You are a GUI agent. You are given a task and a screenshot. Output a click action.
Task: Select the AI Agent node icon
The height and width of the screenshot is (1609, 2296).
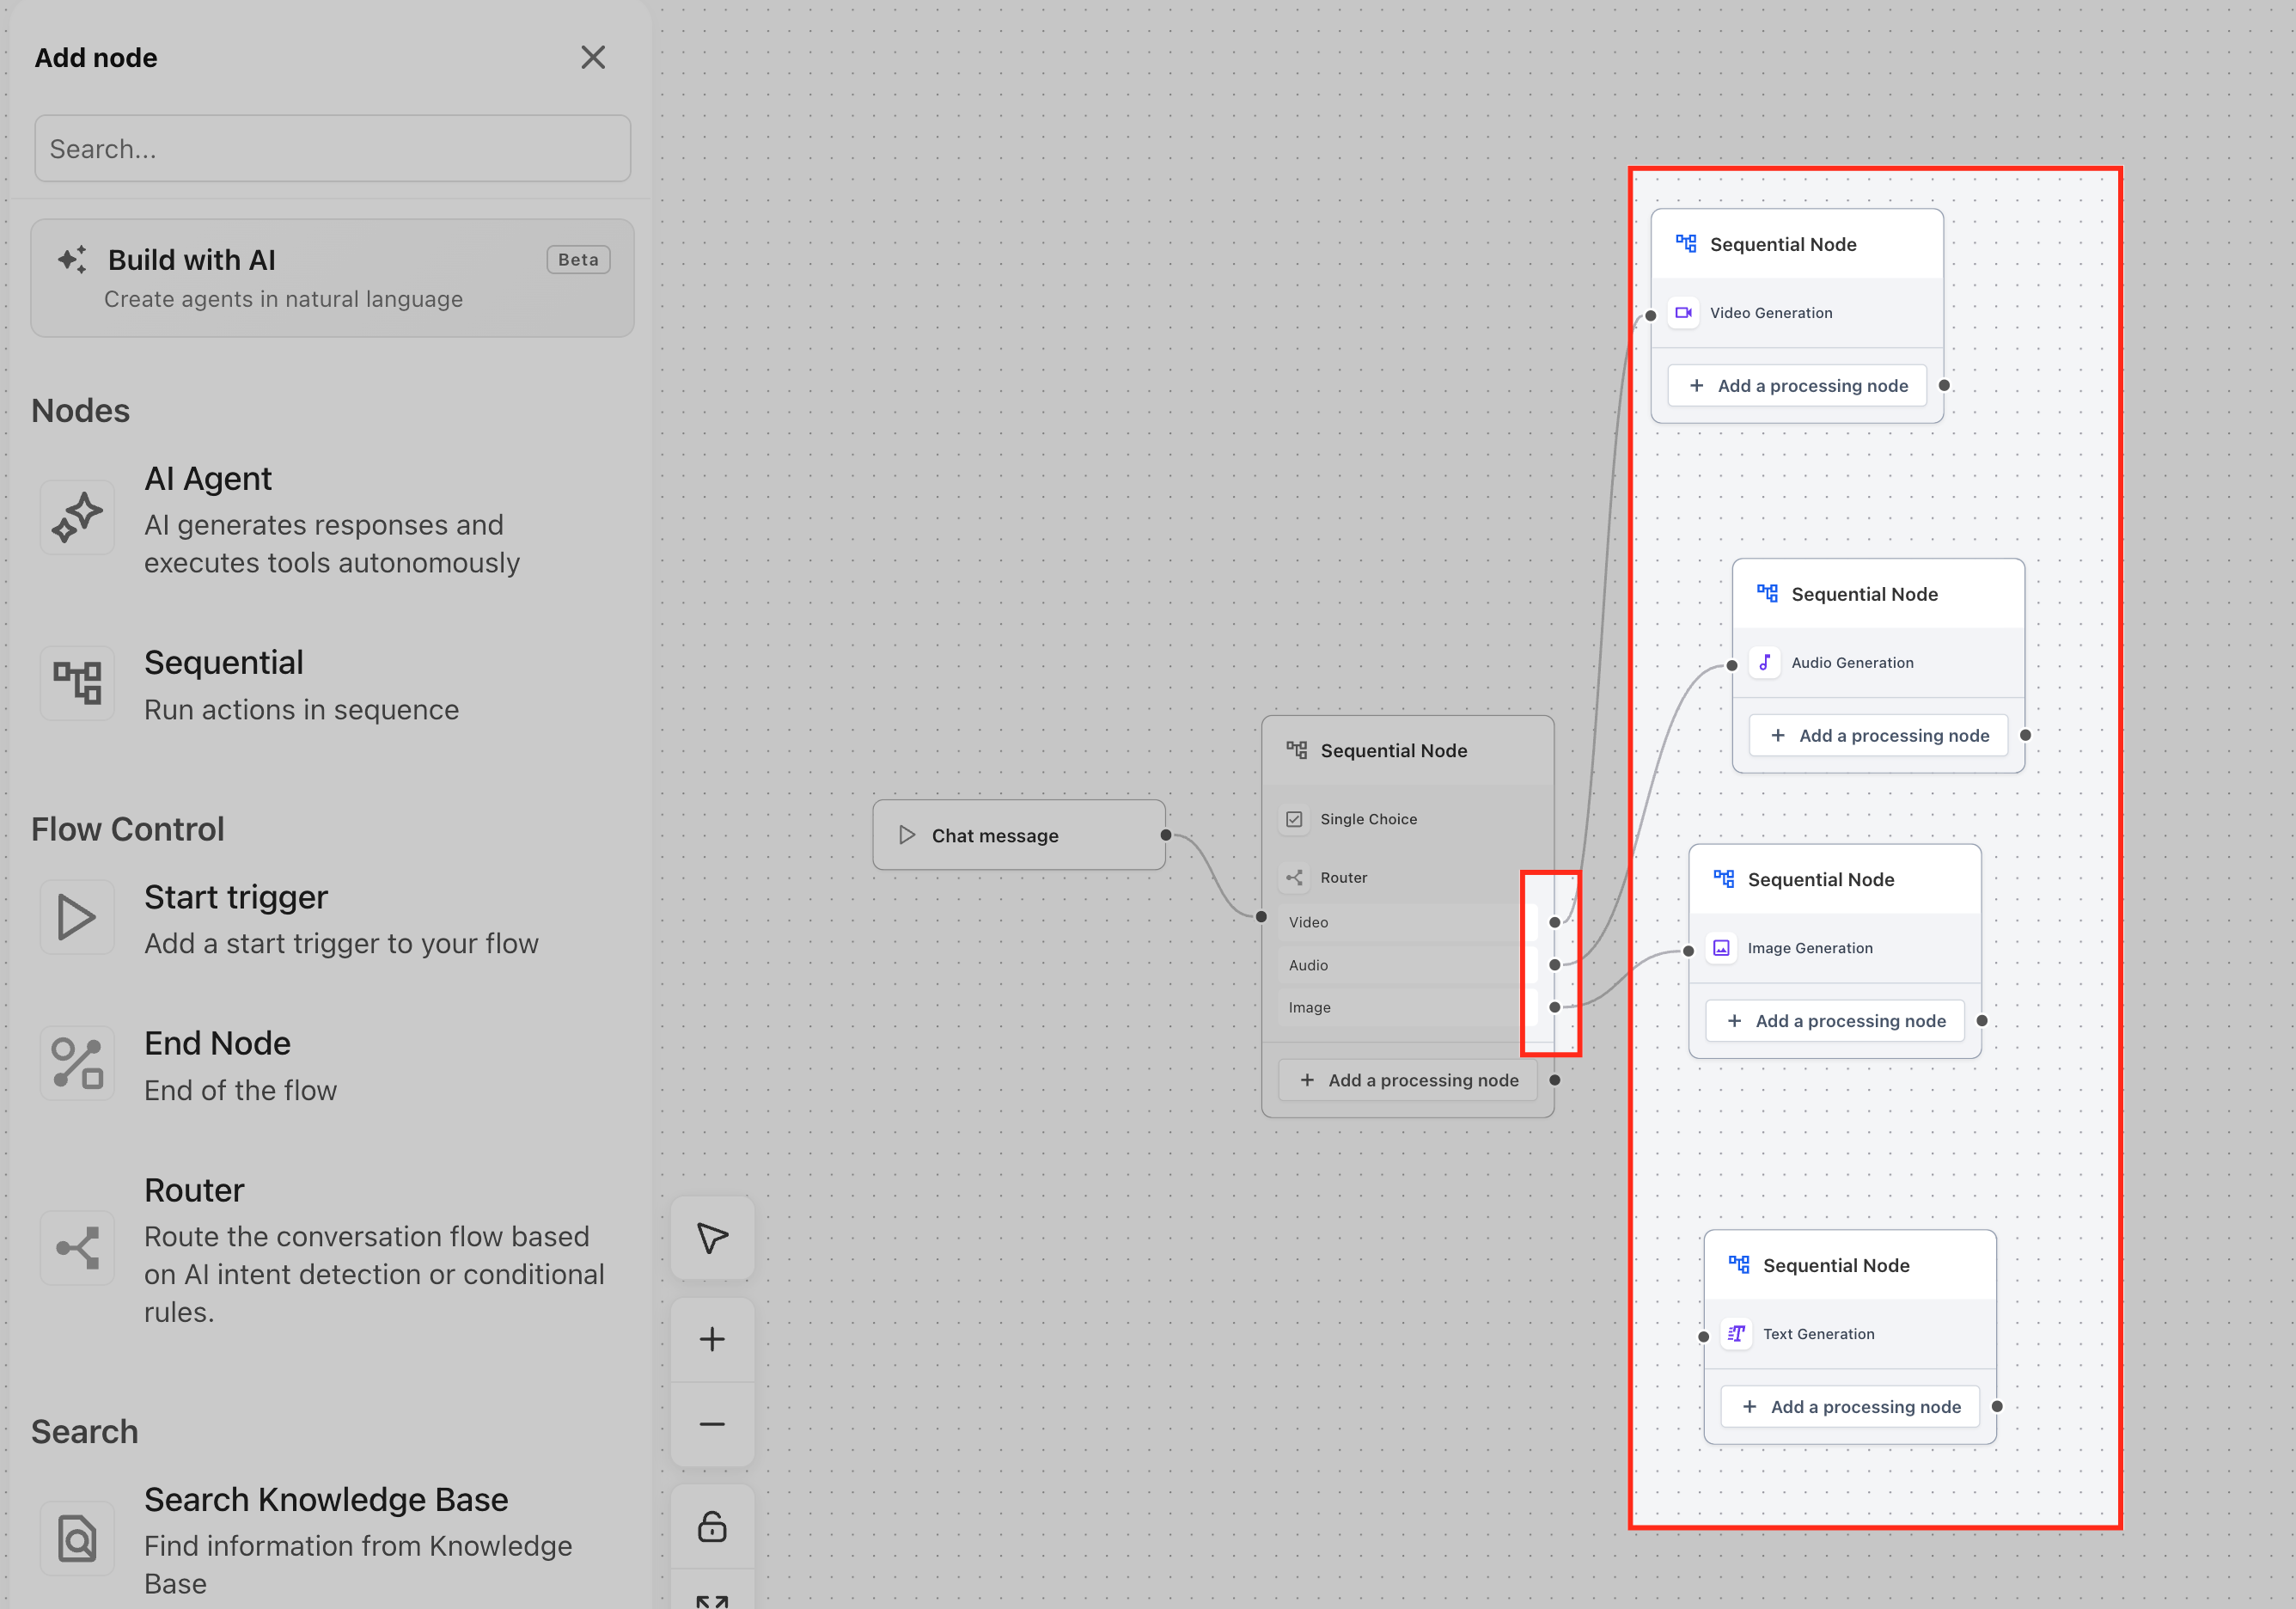tap(77, 518)
